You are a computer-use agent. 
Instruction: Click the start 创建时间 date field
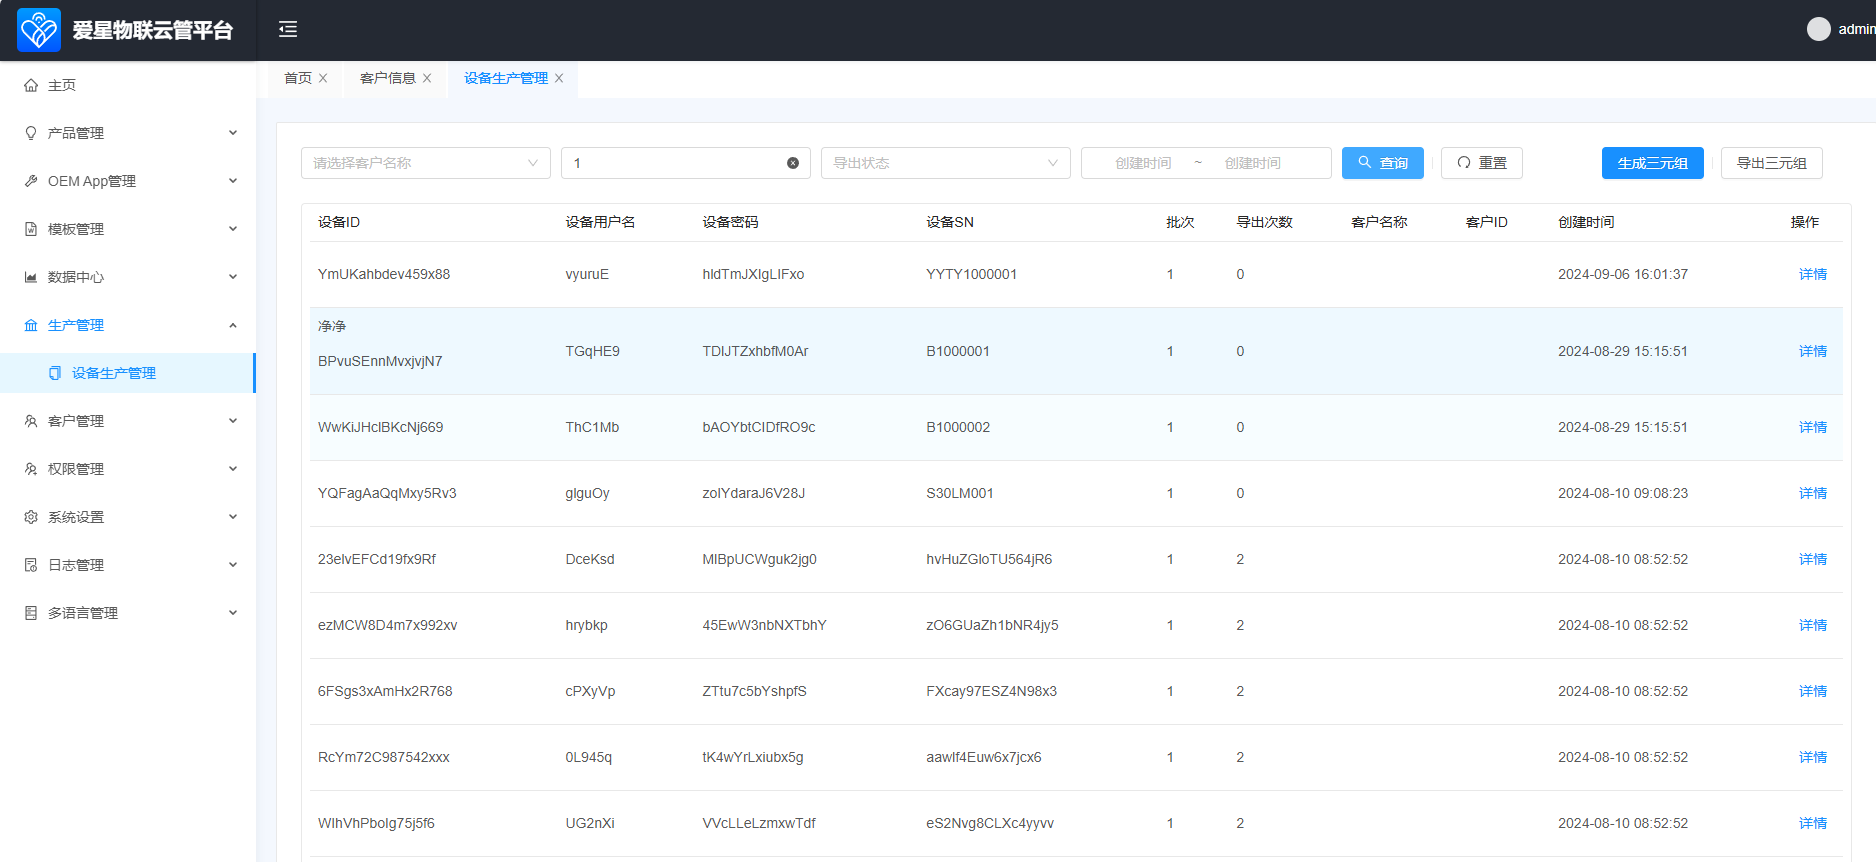[x=1143, y=163]
